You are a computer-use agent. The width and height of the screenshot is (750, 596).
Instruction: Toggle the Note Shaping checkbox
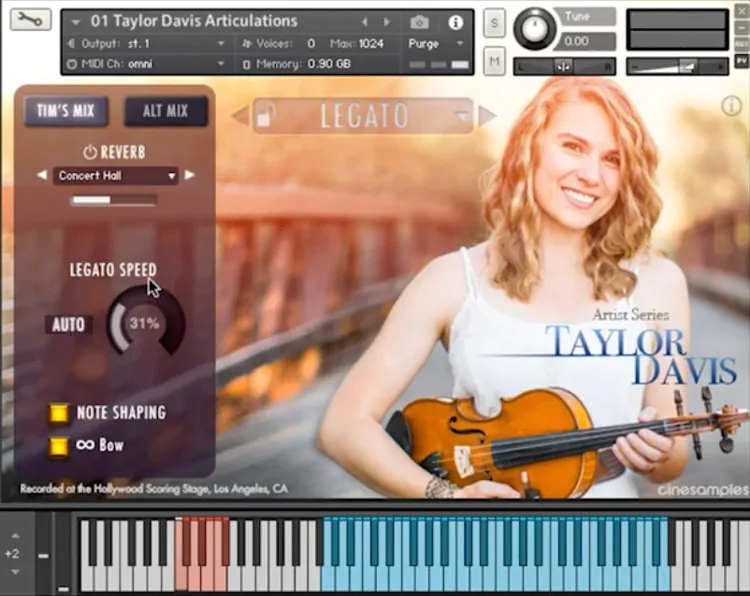point(59,413)
